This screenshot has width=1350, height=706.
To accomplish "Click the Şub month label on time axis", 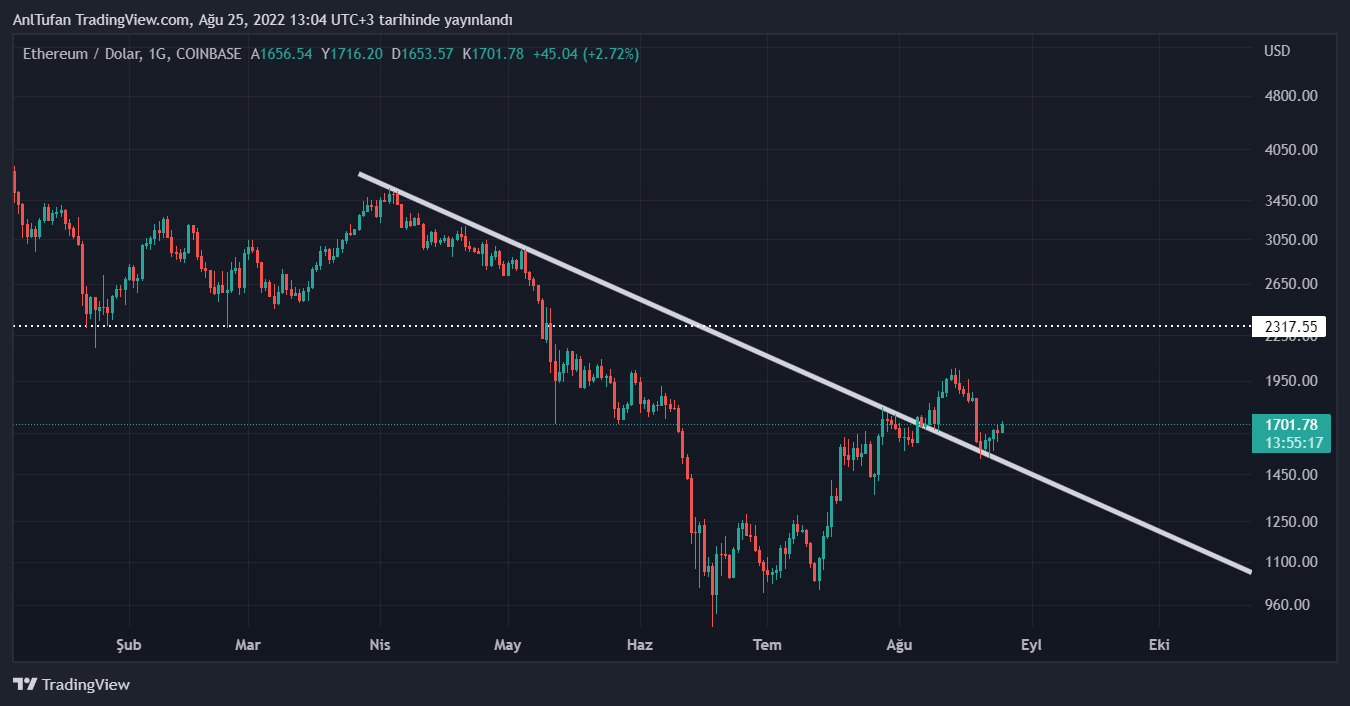I will pos(129,645).
